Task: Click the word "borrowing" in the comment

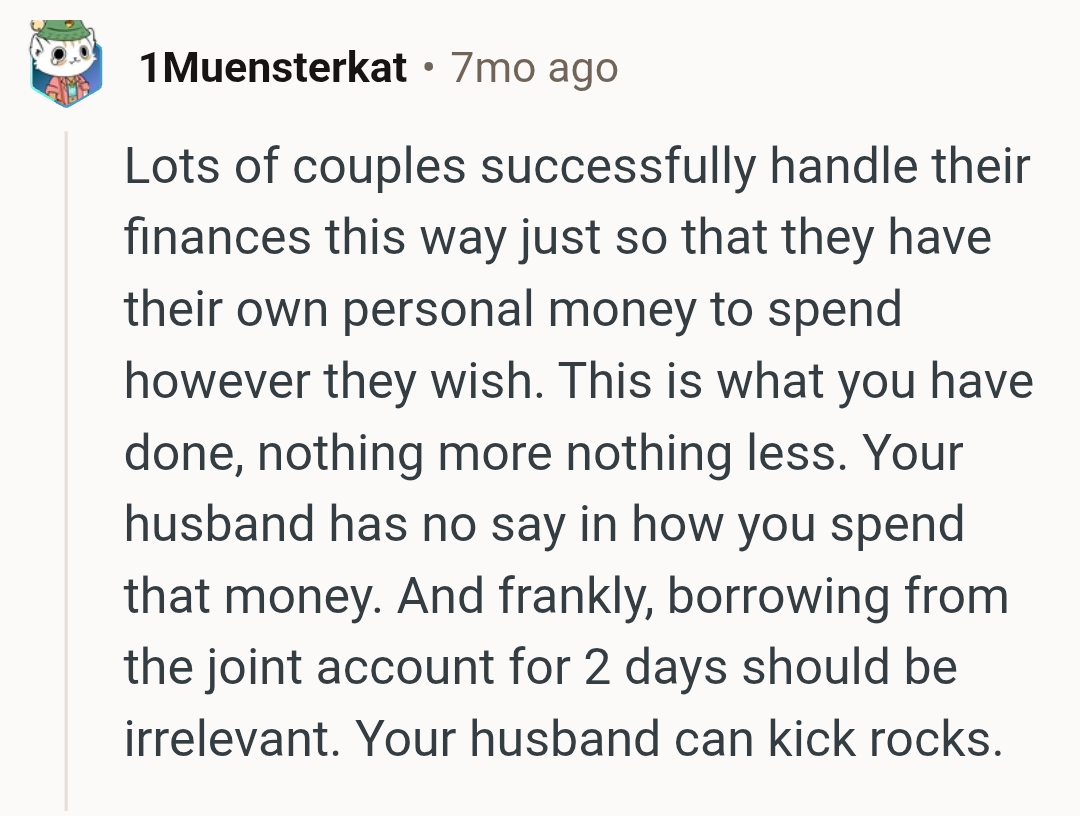Action: click(769, 597)
